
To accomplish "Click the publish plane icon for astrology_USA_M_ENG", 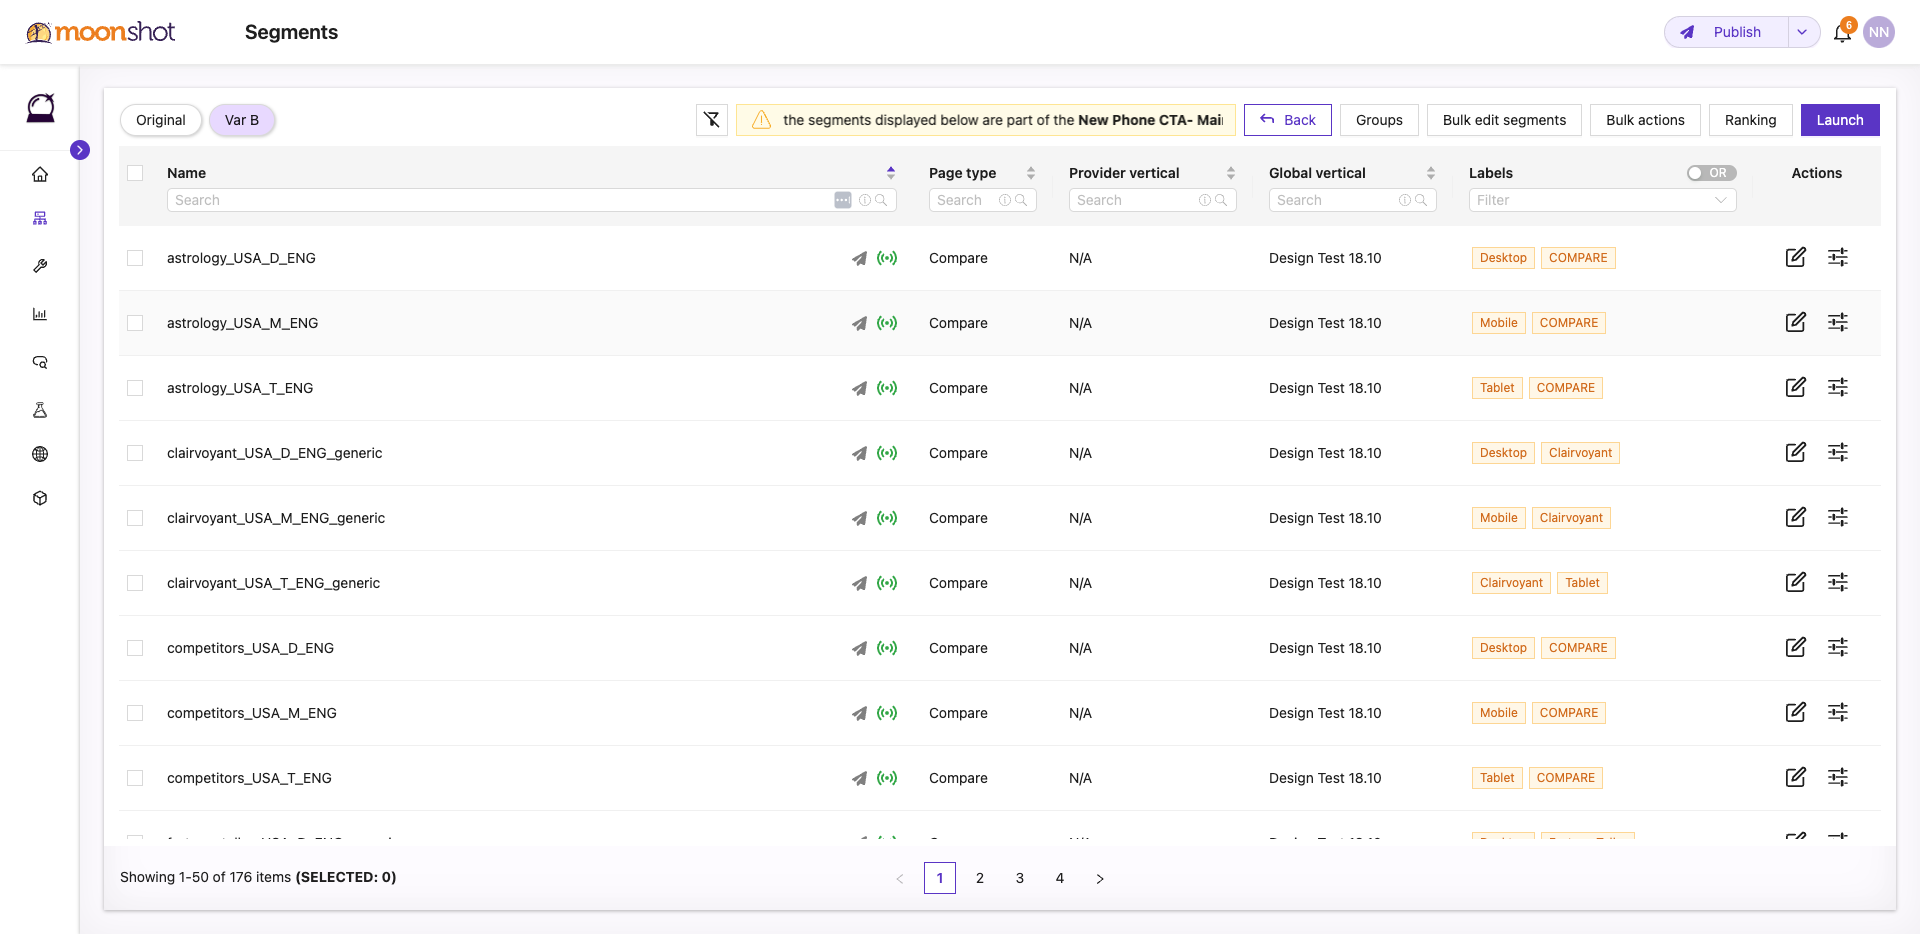I will (x=859, y=323).
